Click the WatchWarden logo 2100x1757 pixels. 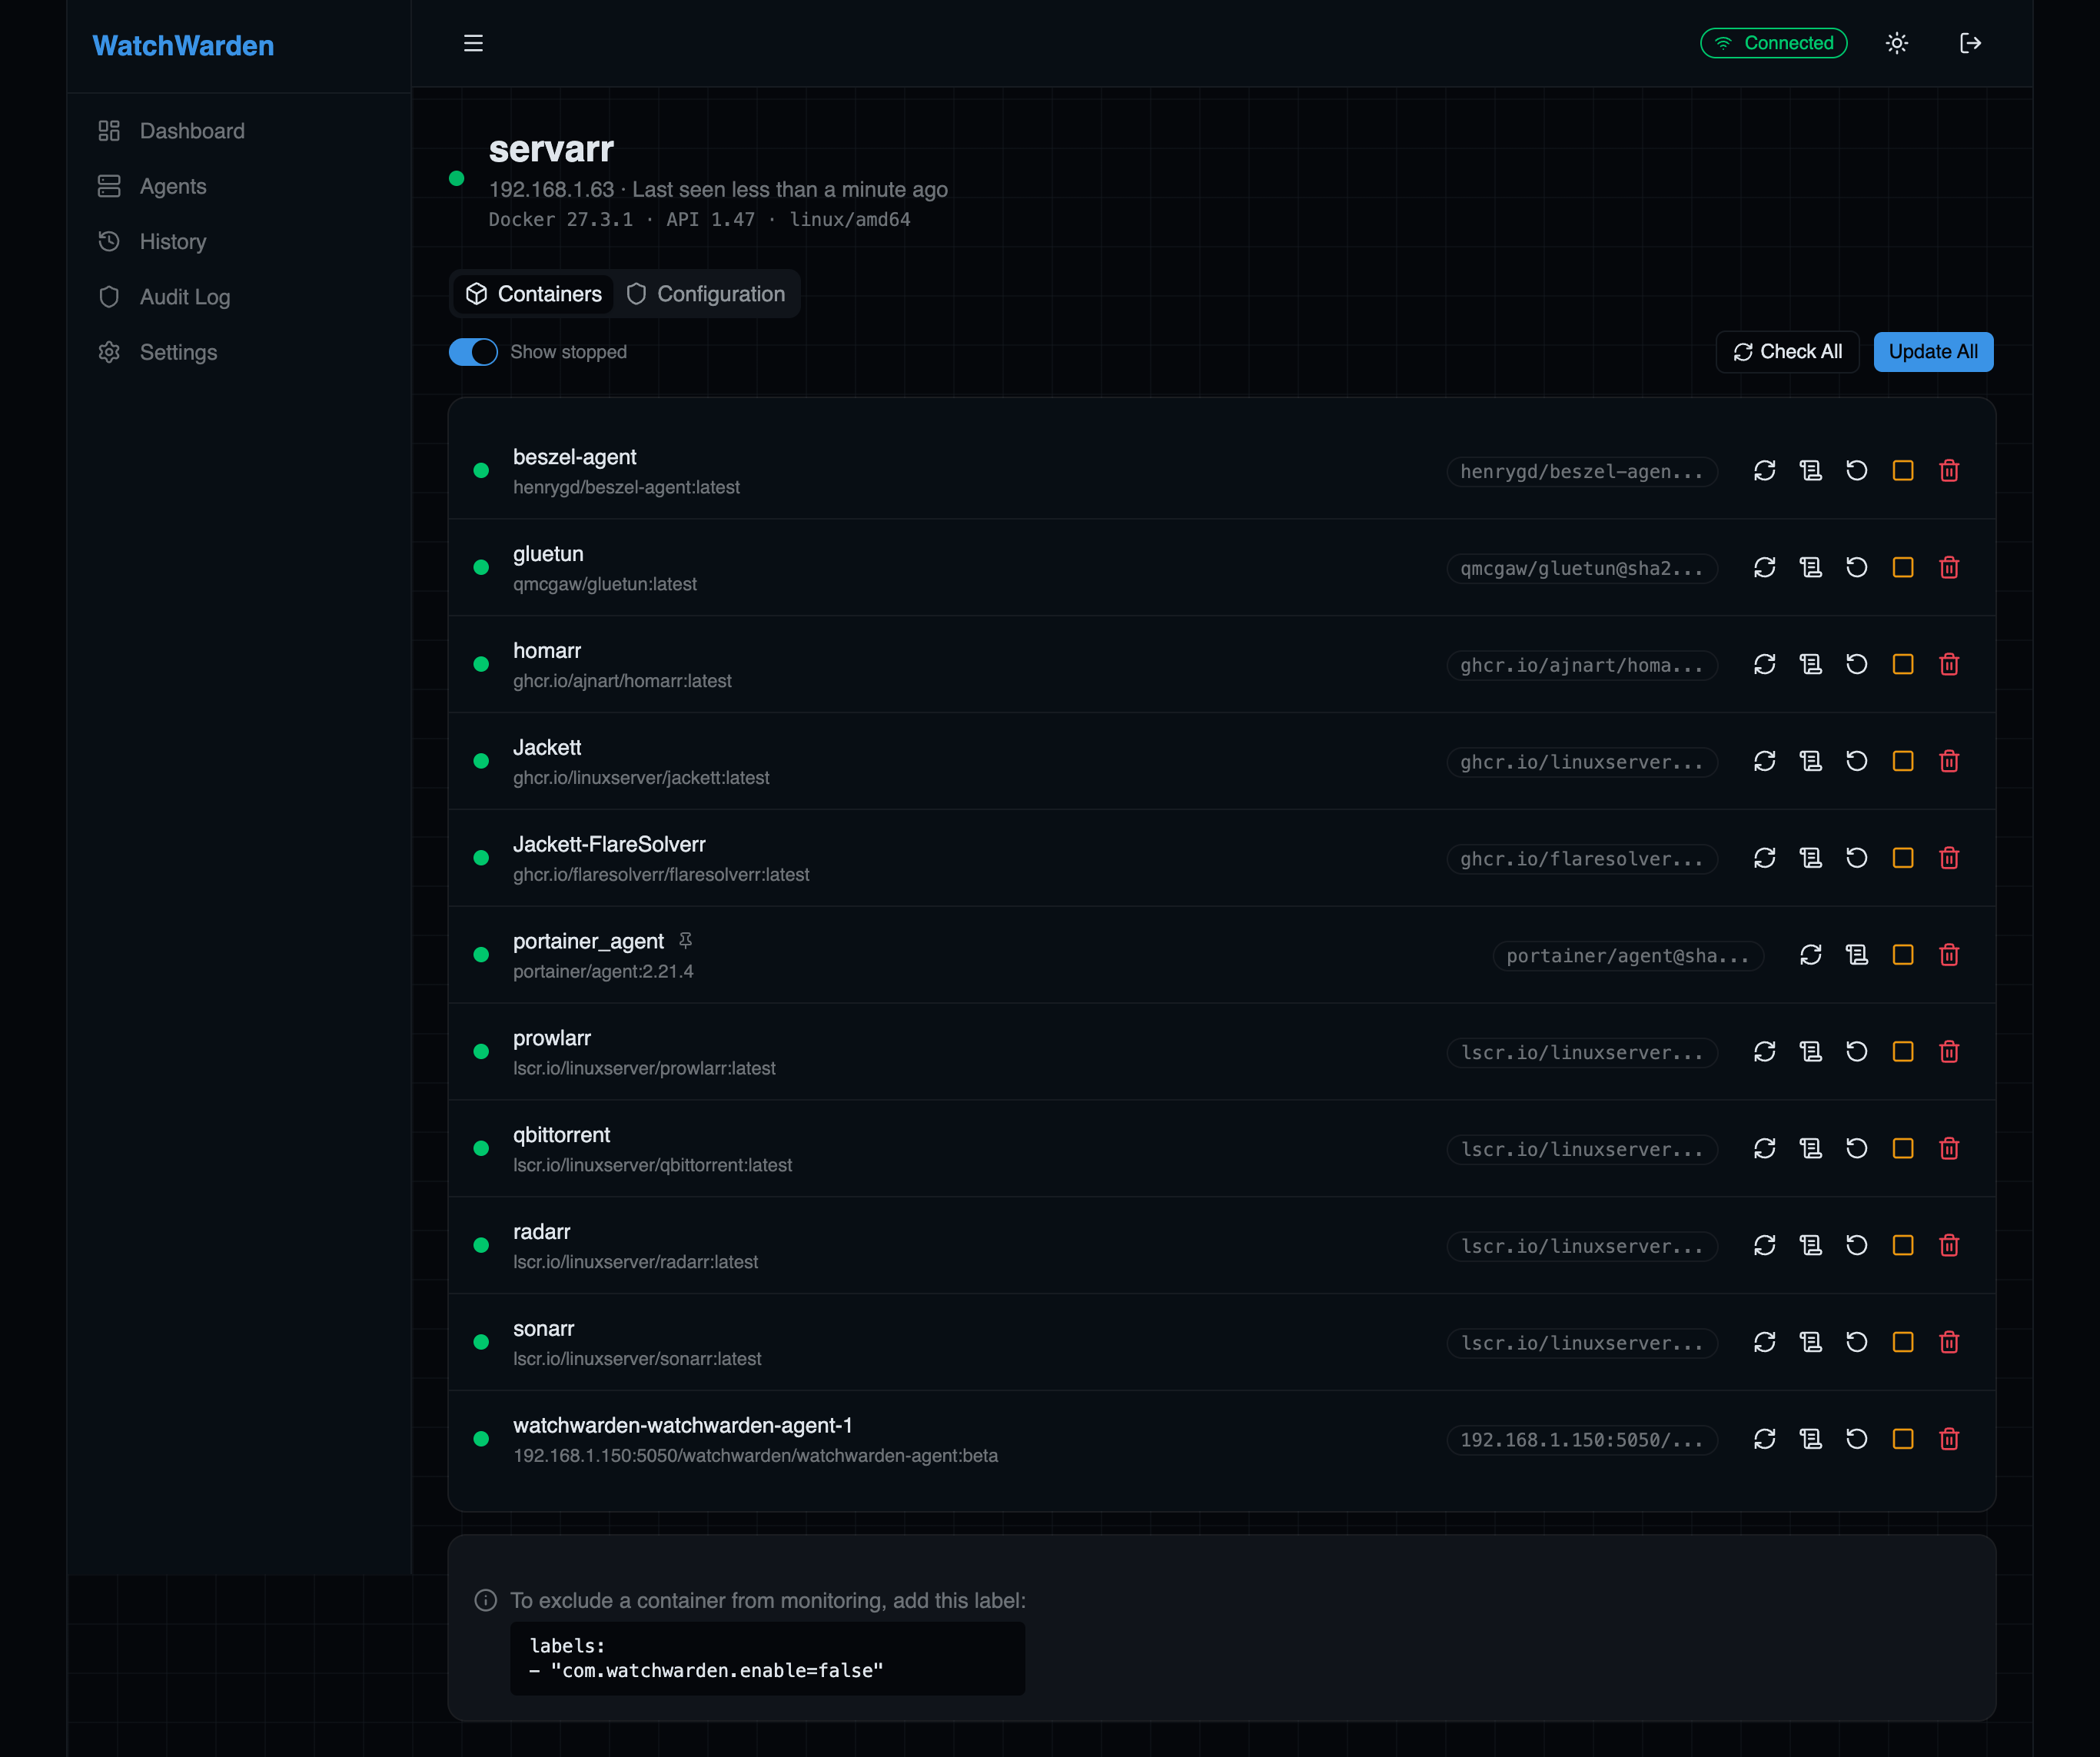(183, 46)
